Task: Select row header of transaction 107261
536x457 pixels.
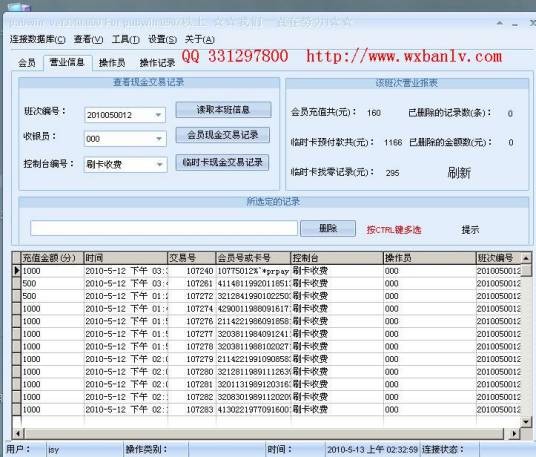Action: click(16, 283)
